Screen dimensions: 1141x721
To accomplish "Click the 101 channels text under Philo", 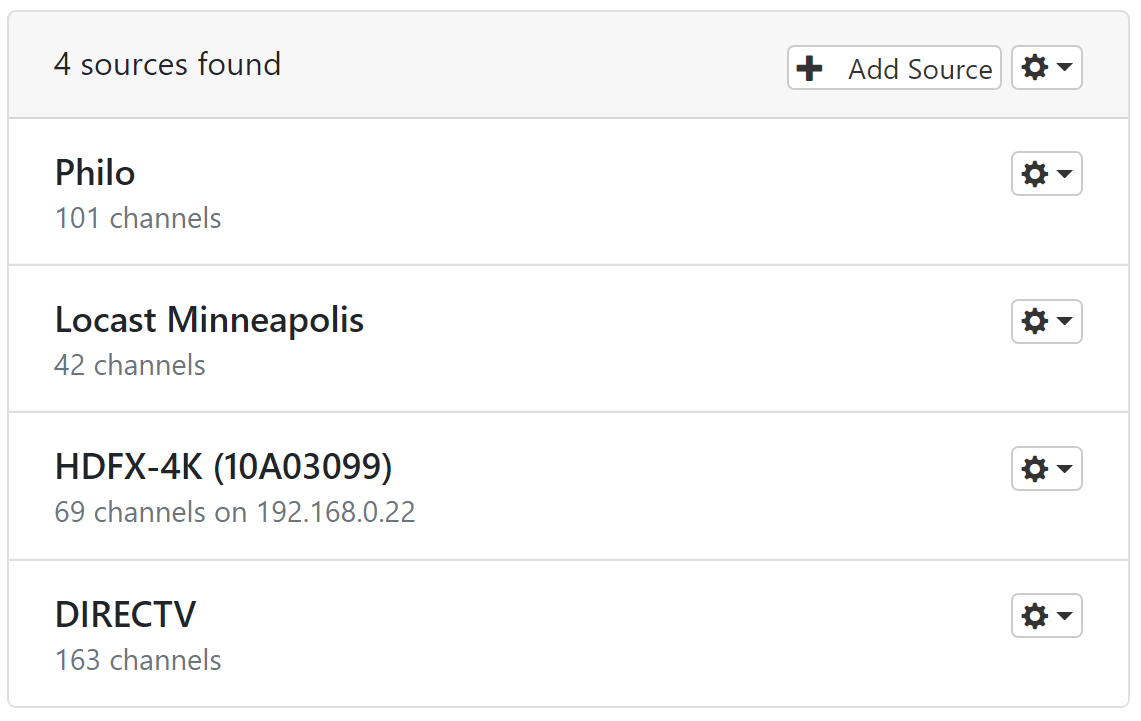I will [138, 218].
